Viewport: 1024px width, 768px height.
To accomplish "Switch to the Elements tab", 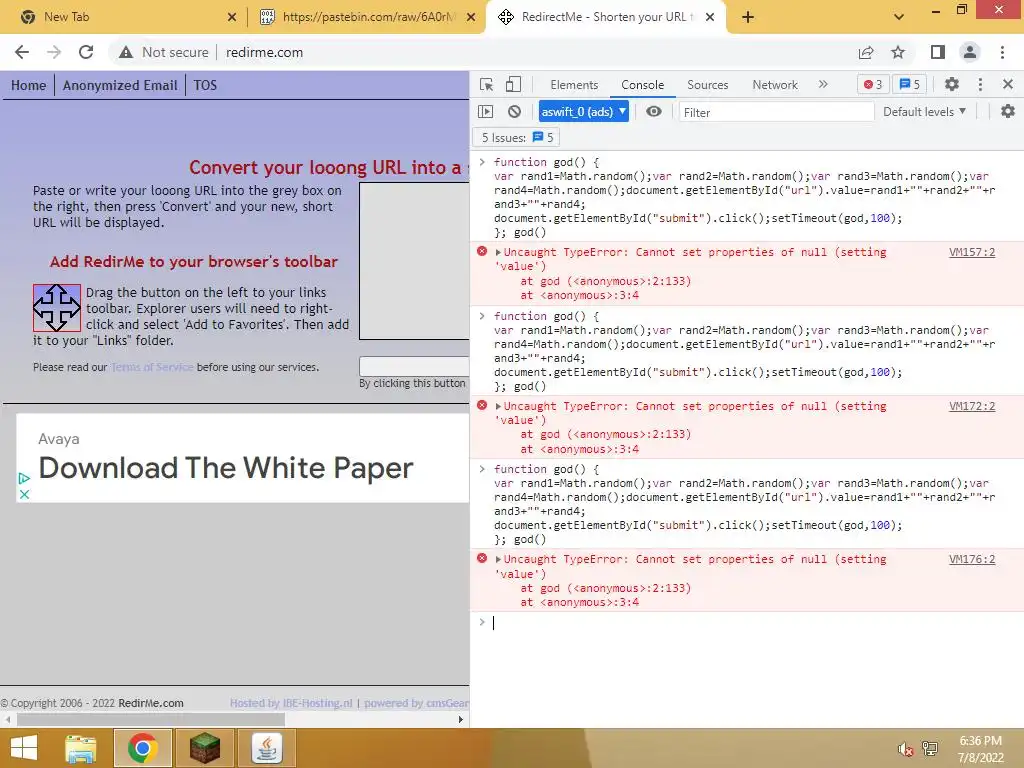I will 573,85.
